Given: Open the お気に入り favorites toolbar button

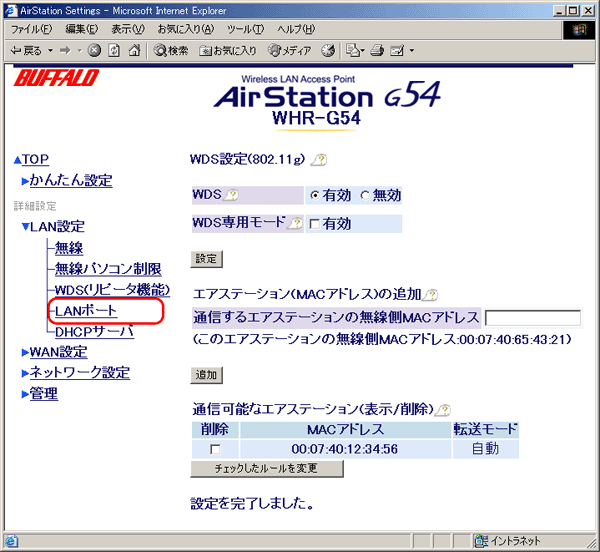Looking at the screenshot, I should (228, 50).
